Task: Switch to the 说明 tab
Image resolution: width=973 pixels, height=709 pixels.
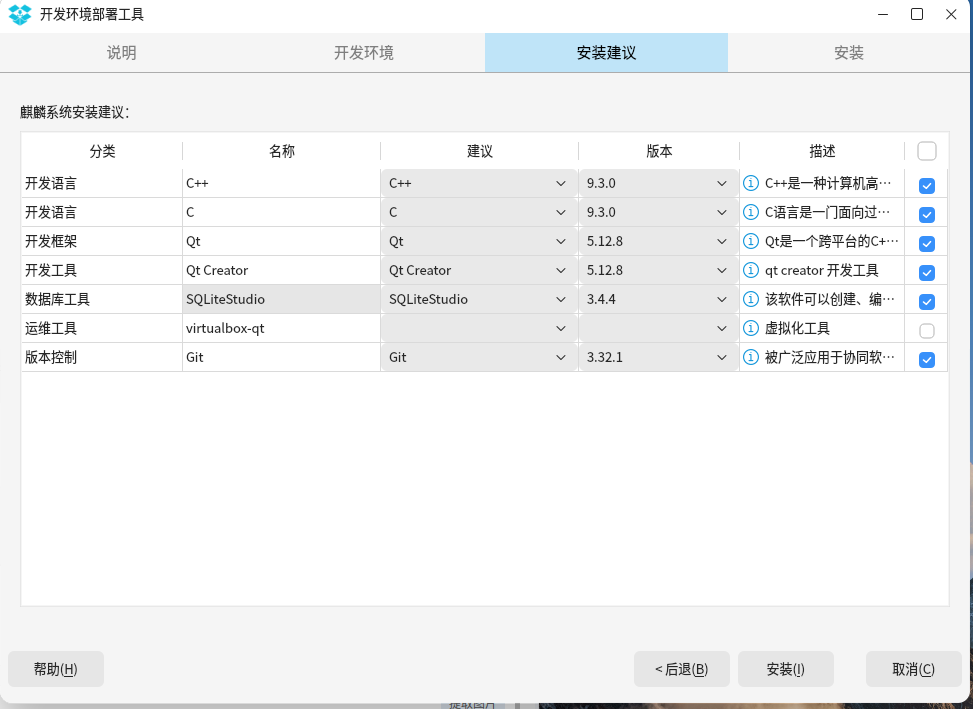Action: [121, 53]
